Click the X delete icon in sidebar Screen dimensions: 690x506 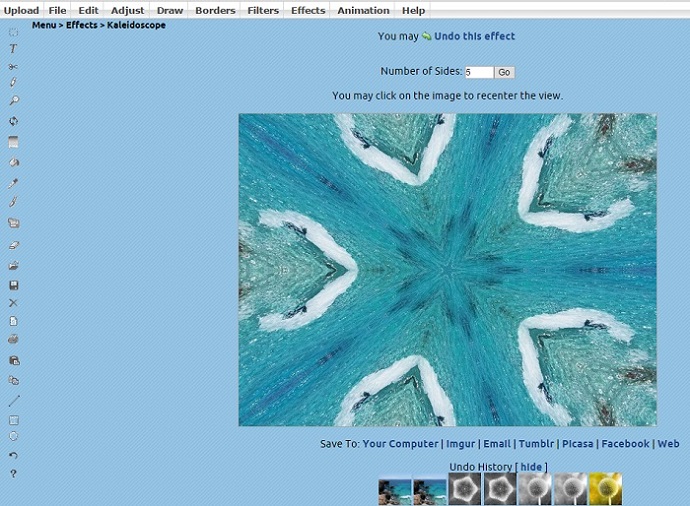click(14, 303)
